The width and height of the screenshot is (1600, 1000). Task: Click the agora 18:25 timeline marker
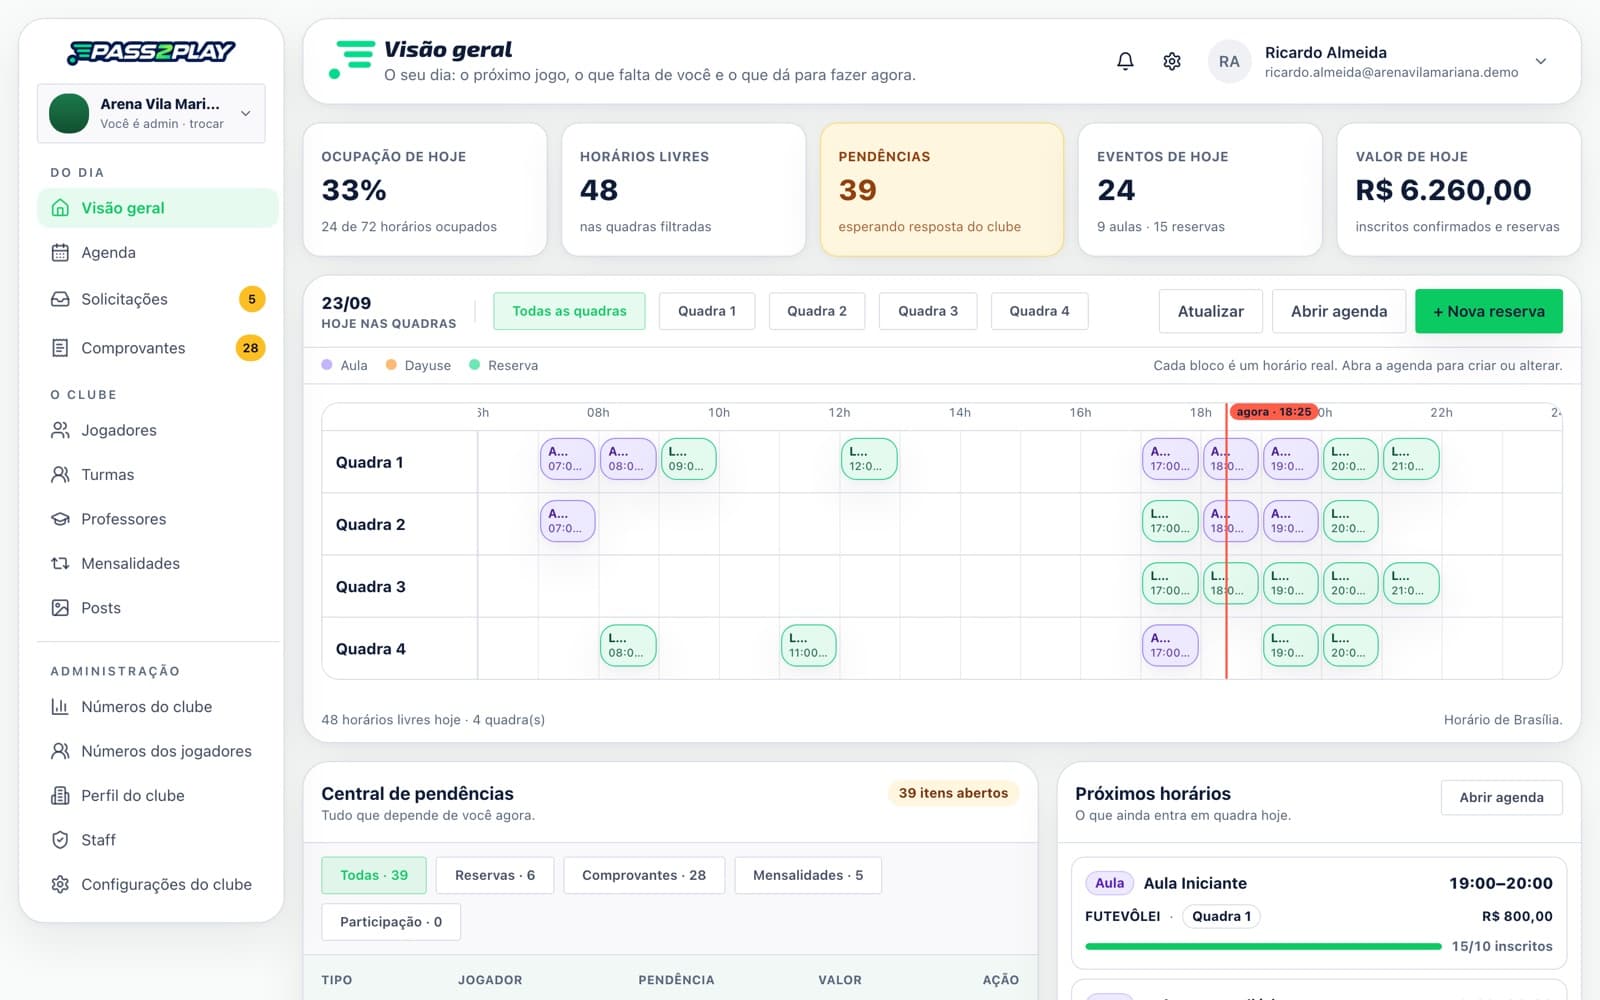1274,412
